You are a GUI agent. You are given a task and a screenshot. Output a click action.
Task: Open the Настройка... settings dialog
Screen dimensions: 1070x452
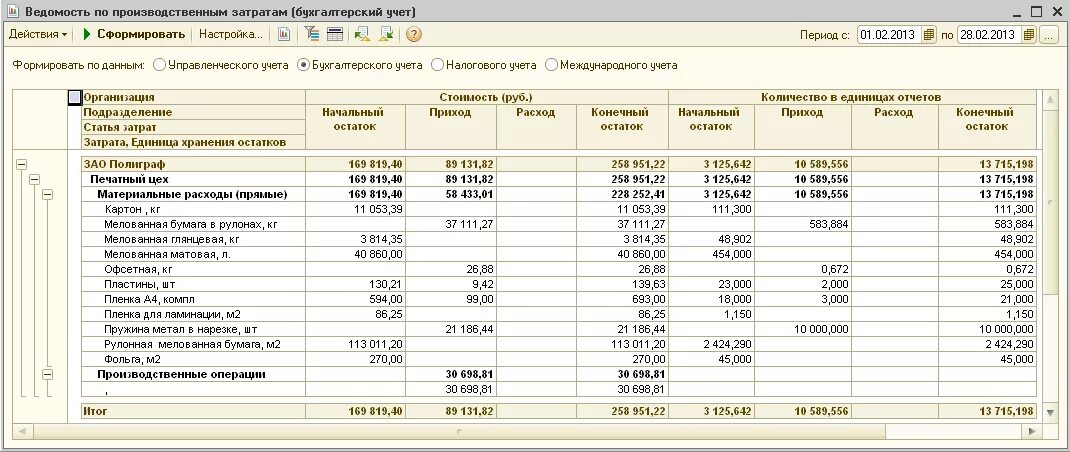231,34
